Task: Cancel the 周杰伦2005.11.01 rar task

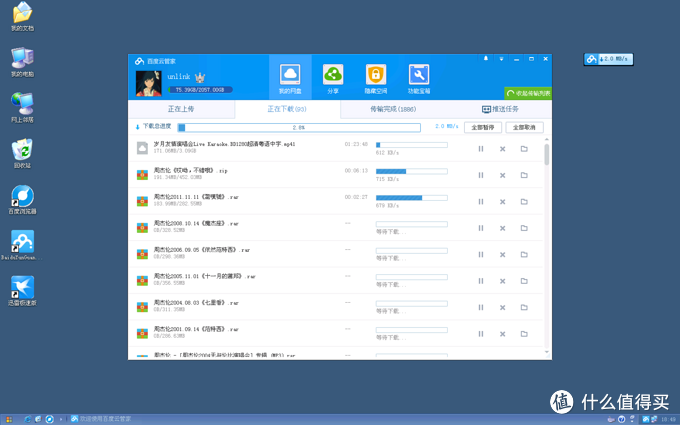Action: (x=502, y=281)
